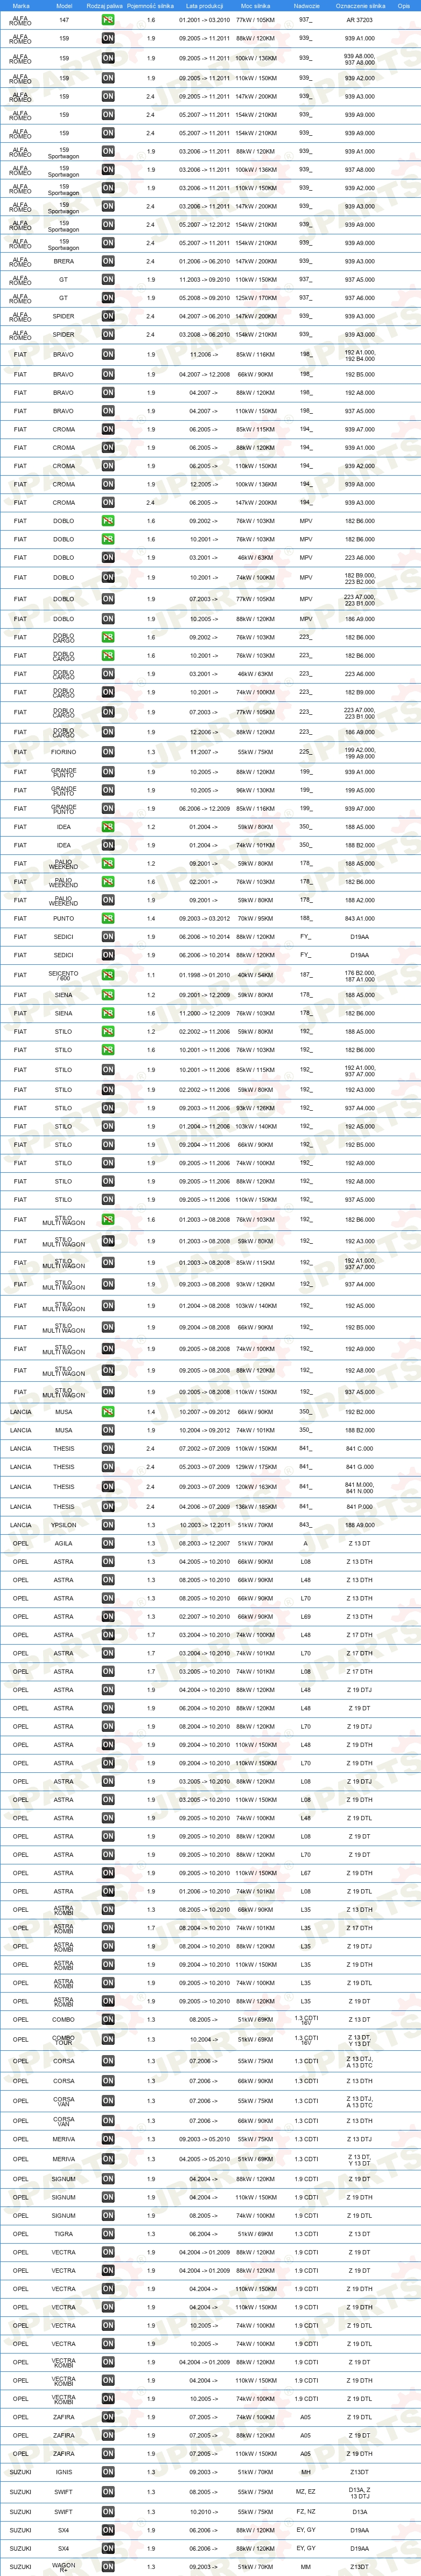
Task: Click the ON icon in the Fiat Idea 1.9 row
Action: 108,845
